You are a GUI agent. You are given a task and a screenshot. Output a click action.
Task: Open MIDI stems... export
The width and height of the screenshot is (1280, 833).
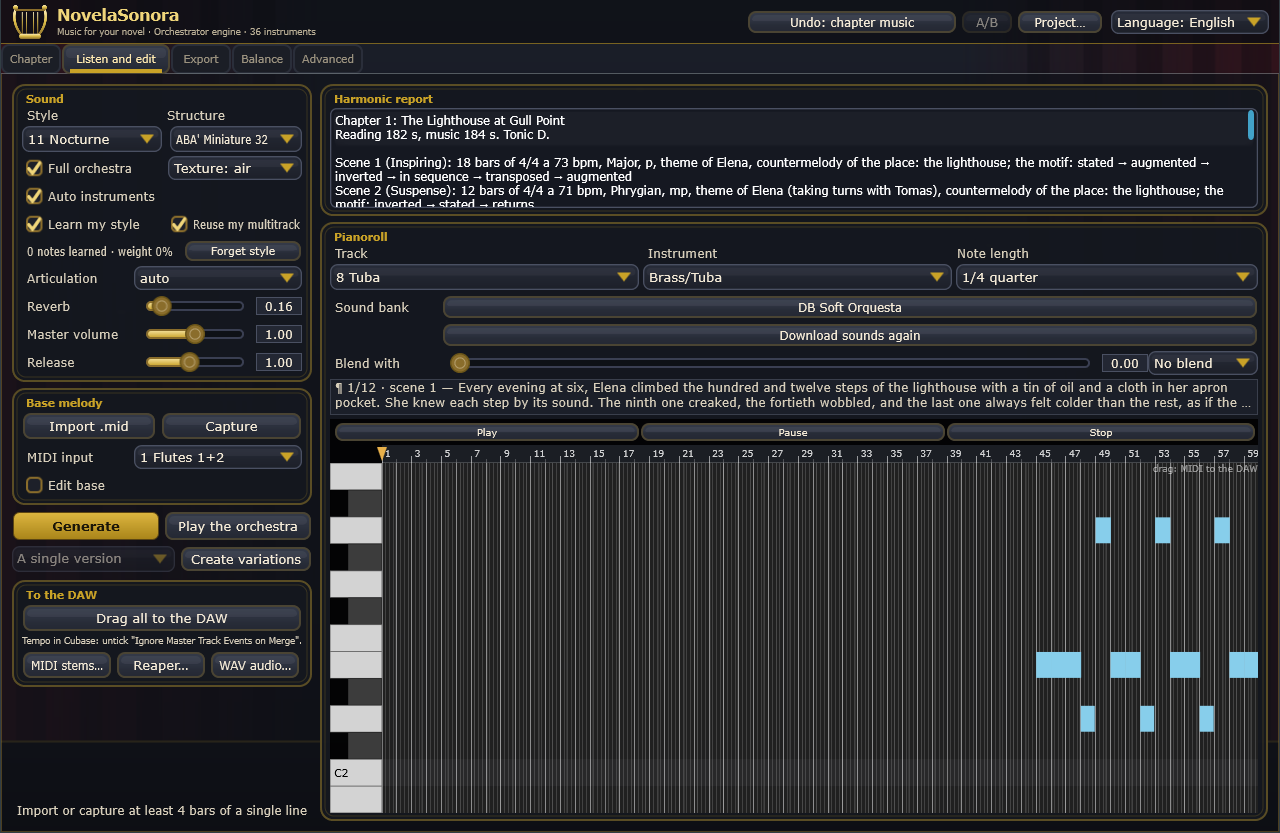(67, 665)
